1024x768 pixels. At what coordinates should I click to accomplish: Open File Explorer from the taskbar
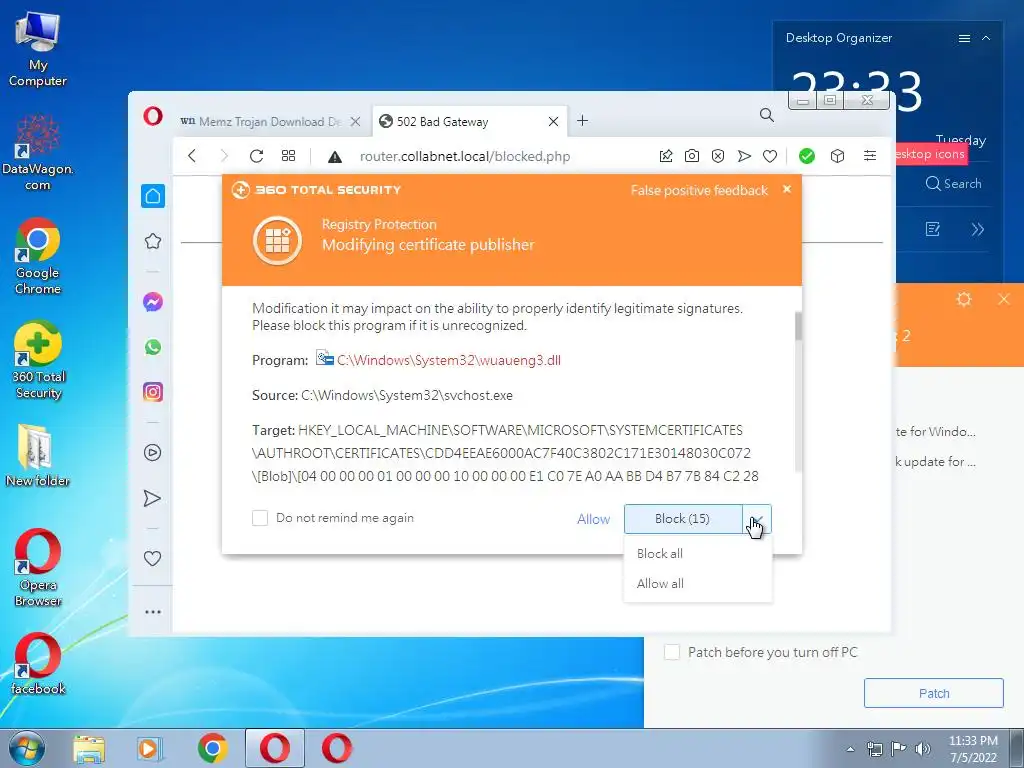(x=89, y=749)
